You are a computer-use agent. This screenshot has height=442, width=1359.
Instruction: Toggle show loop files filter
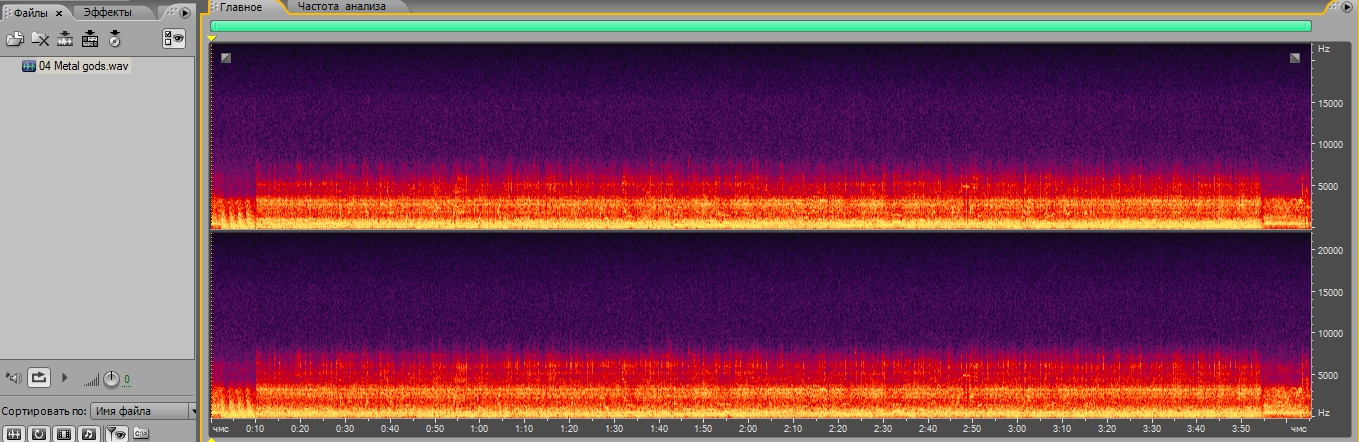tap(38, 434)
